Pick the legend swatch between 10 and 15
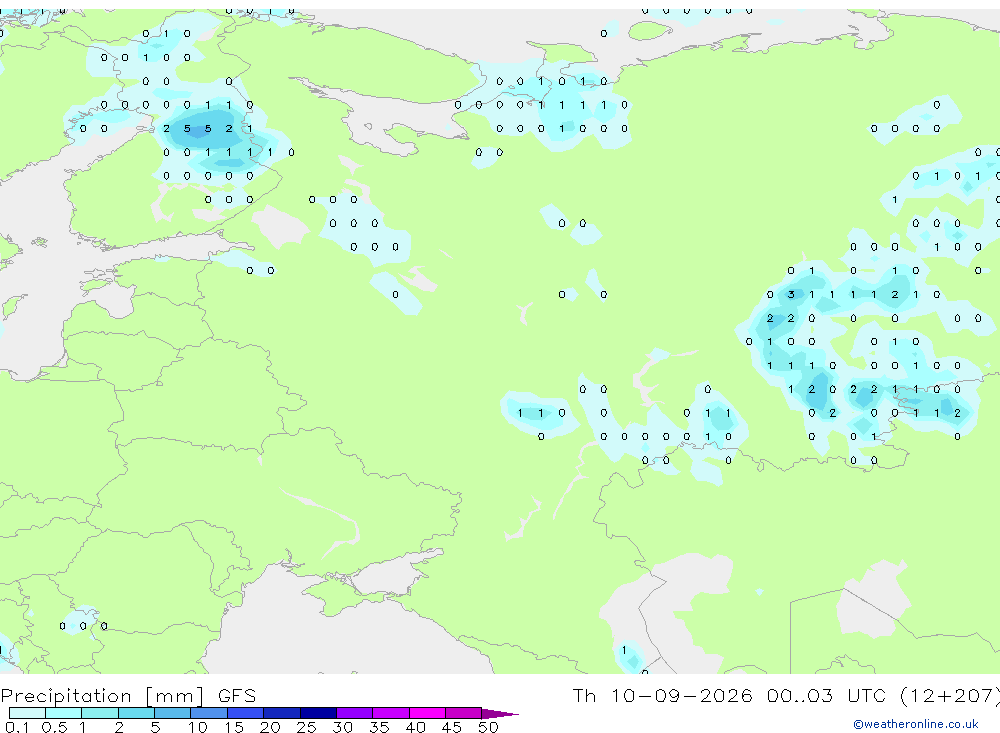Viewport: 1000px width, 733px height. [x=209, y=713]
